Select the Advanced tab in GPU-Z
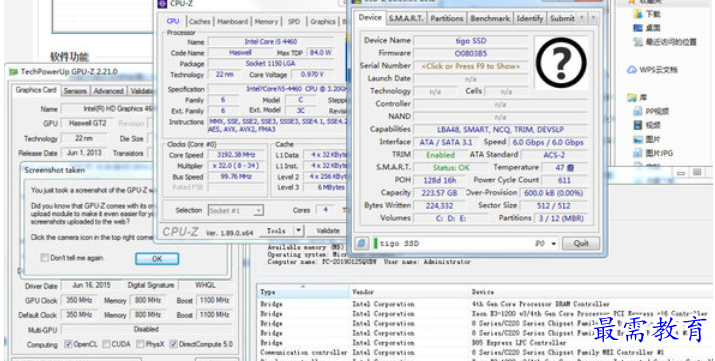Image resolution: width=715 pixels, height=361 pixels. (x=109, y=91)
